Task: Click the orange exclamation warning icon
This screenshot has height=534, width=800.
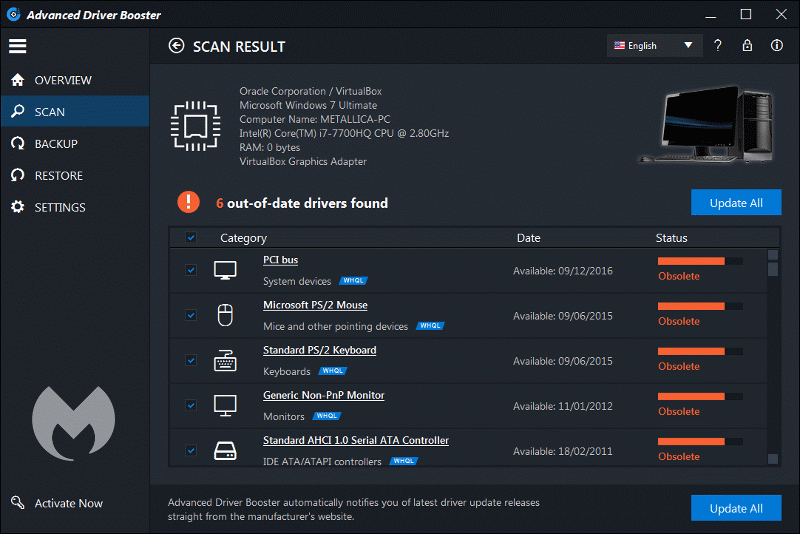Action: click(x=188, y=202)
